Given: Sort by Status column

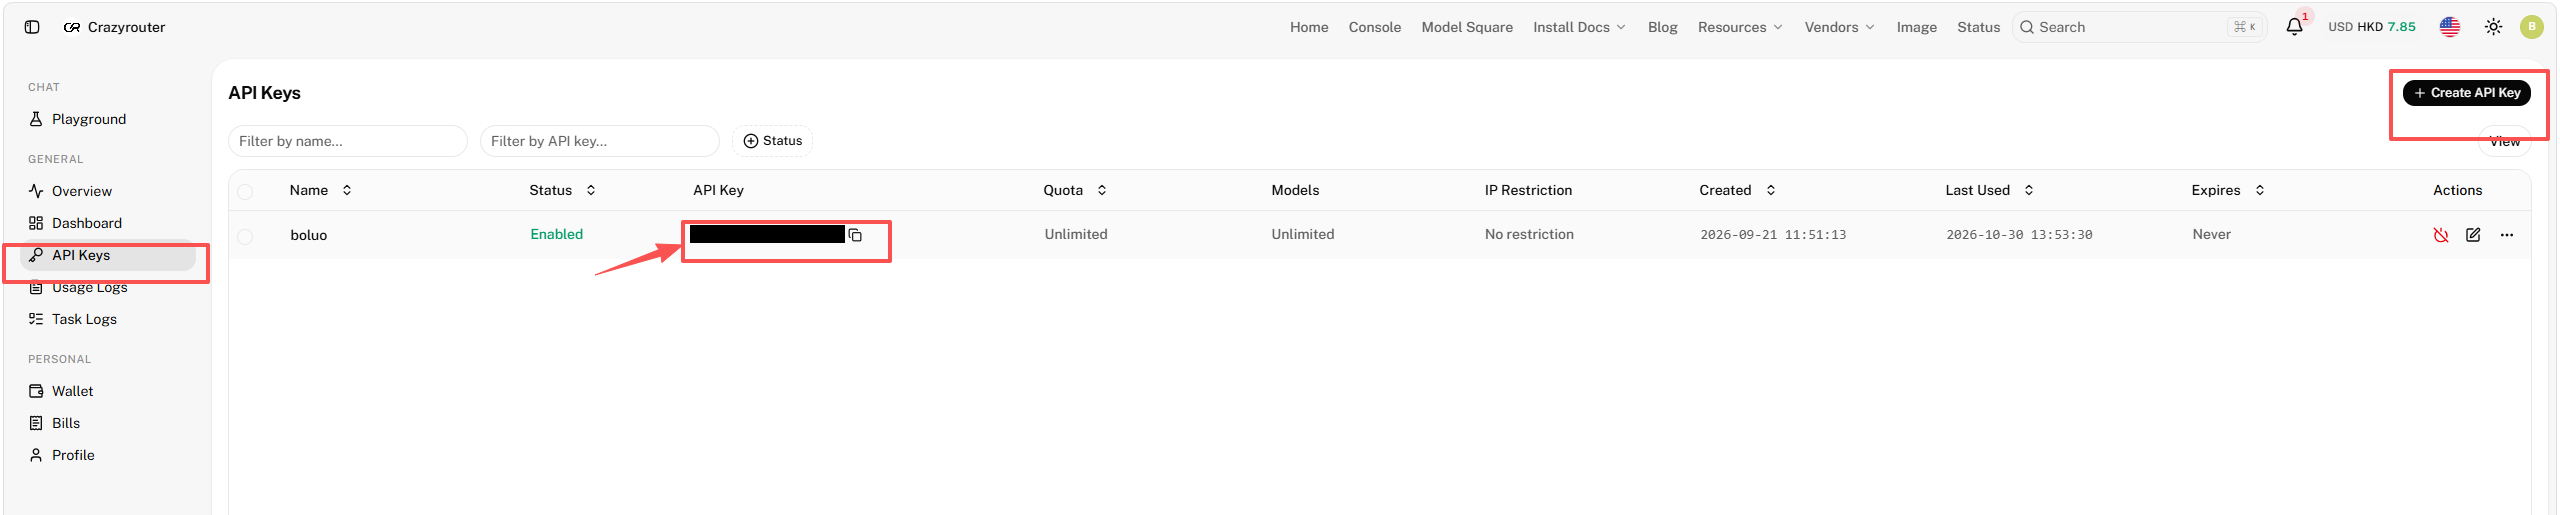Looking at the screenshot, I should (x=563, y=190).
